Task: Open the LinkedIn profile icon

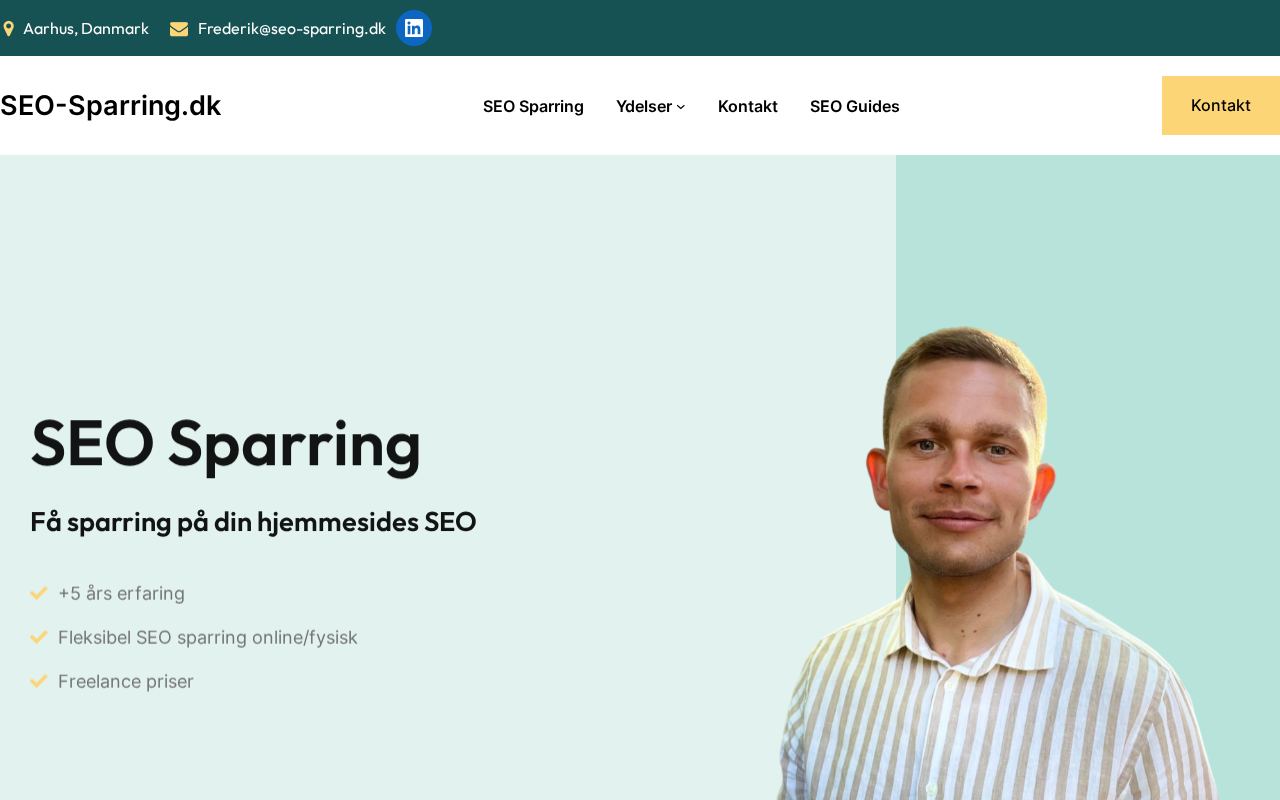Action: [x=414, y=28]
